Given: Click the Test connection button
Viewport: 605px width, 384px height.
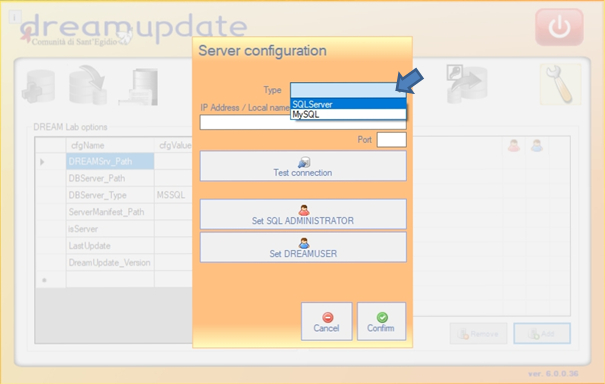Looking at the screenshot, I should pyautogui.click(x=303, y=166).
